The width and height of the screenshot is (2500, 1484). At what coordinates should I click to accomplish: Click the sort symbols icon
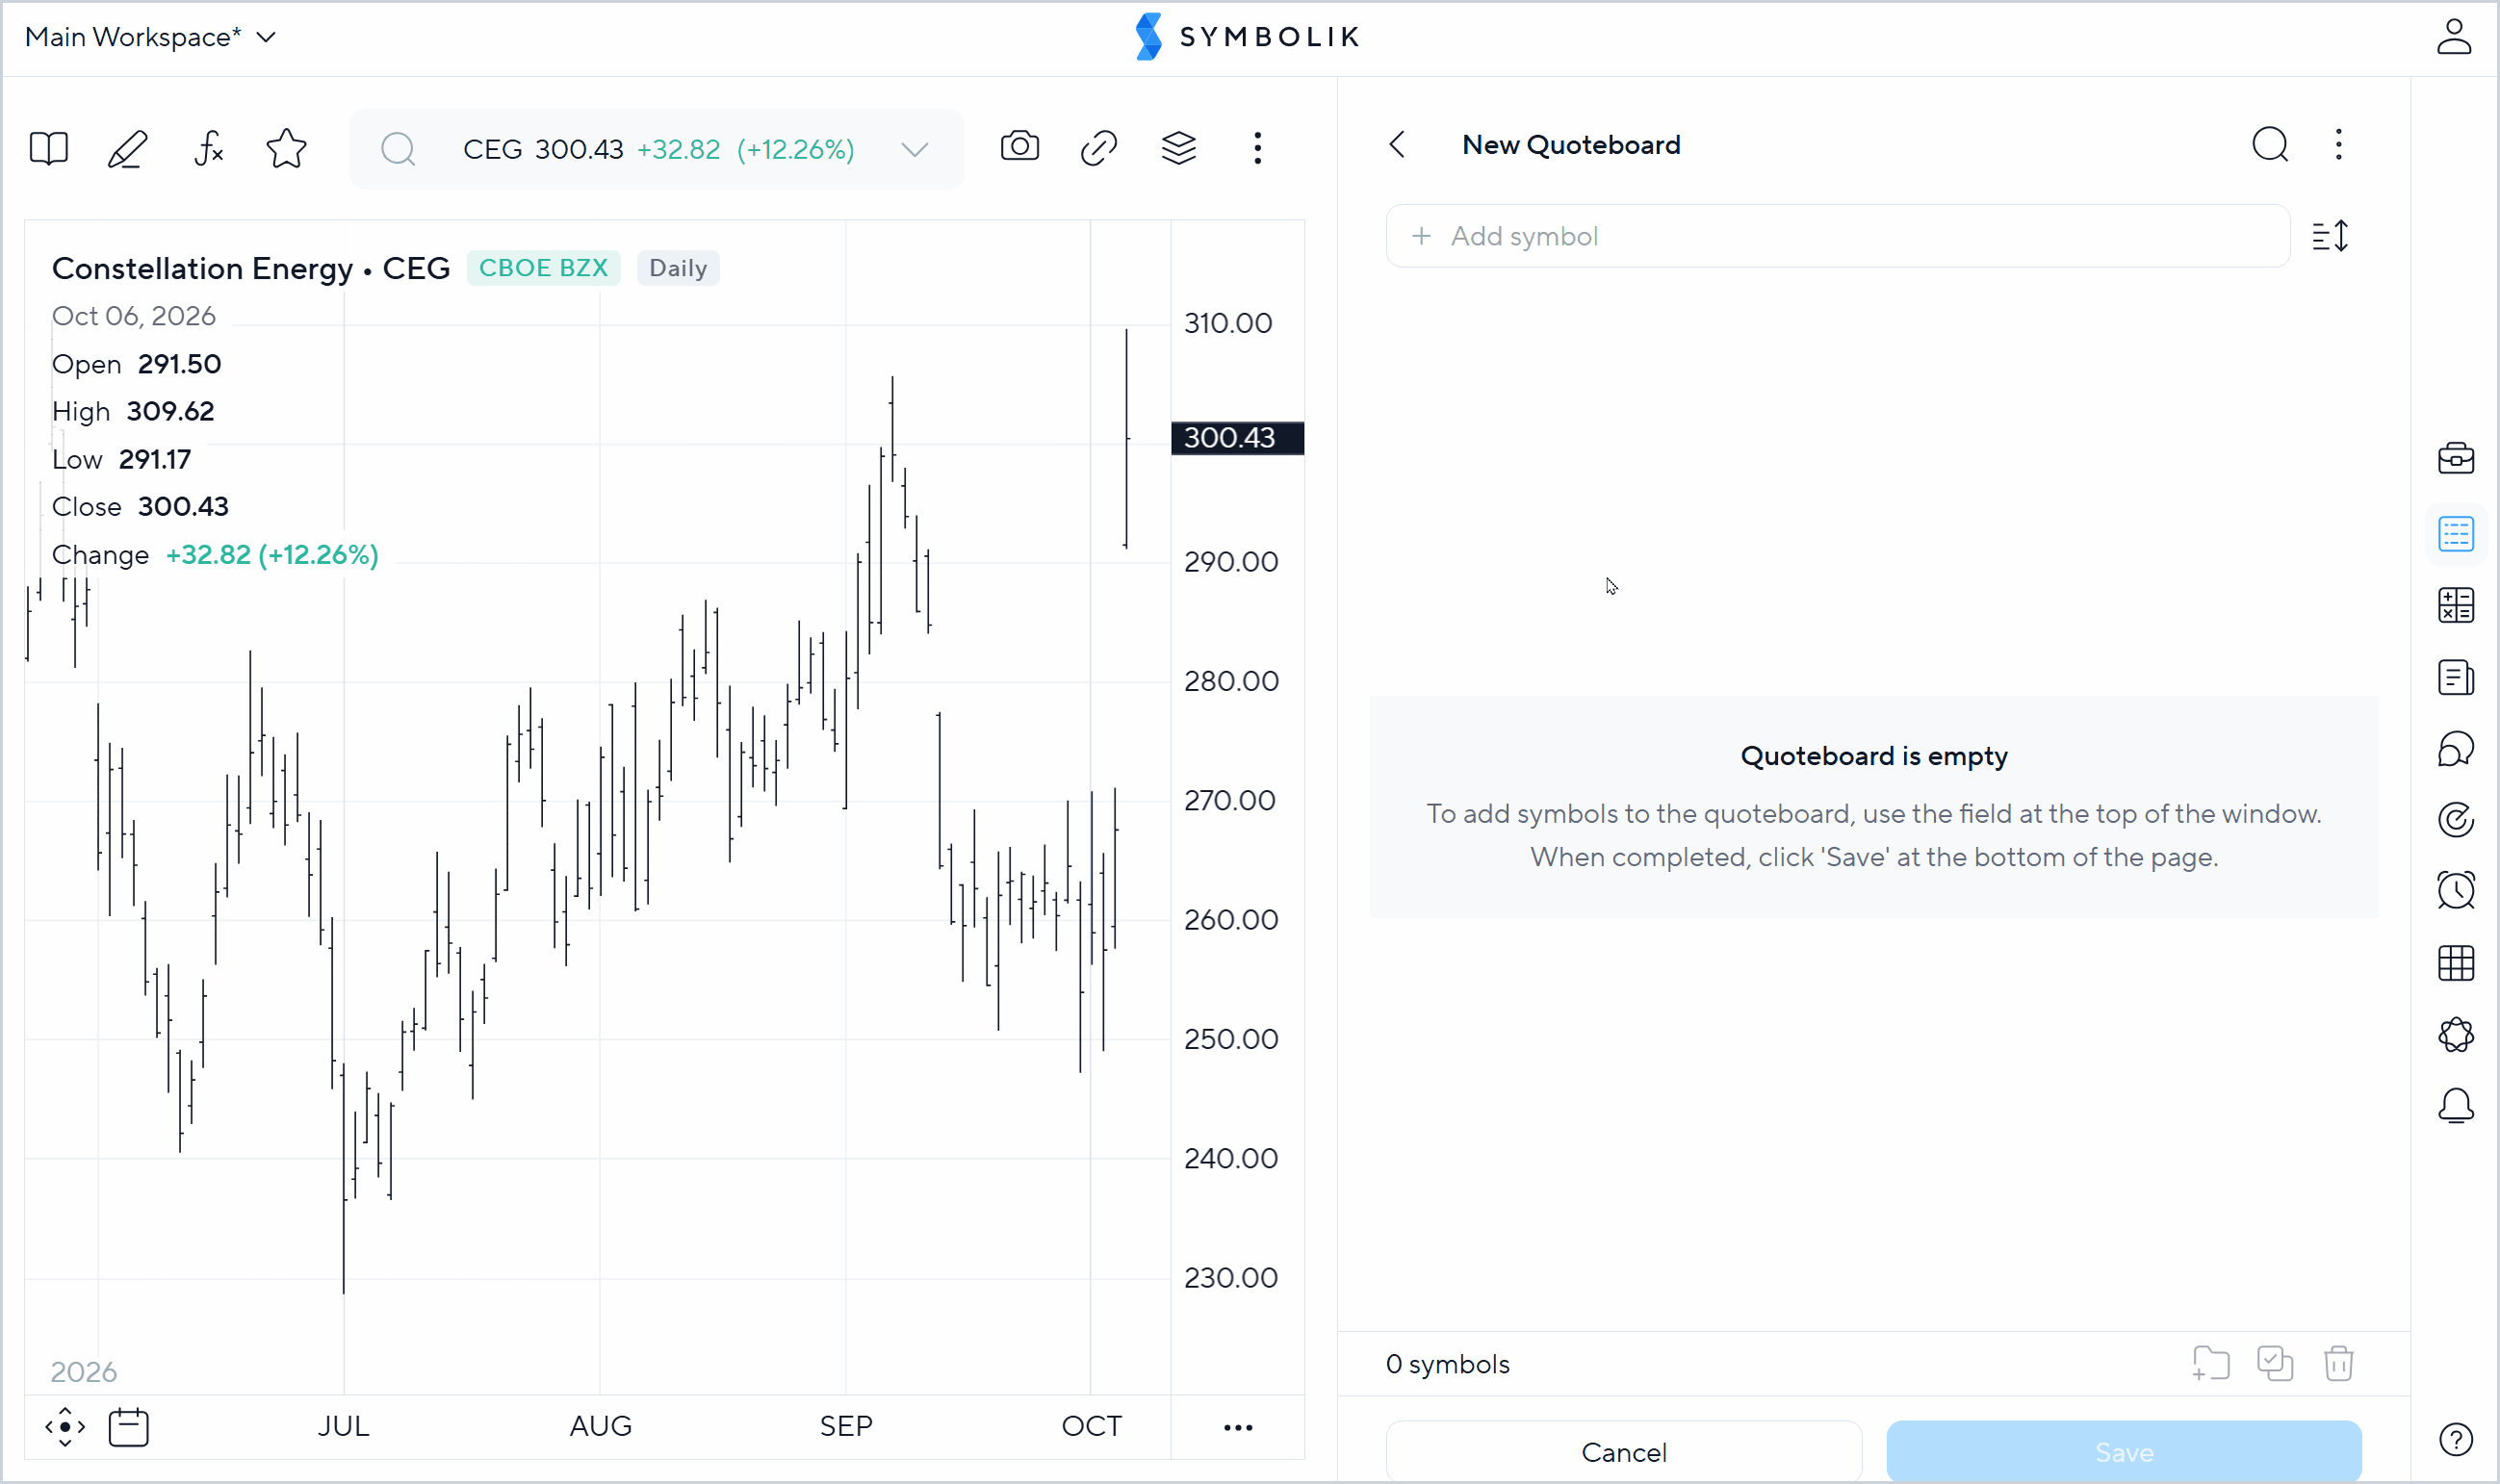[x=2331, y=237]
